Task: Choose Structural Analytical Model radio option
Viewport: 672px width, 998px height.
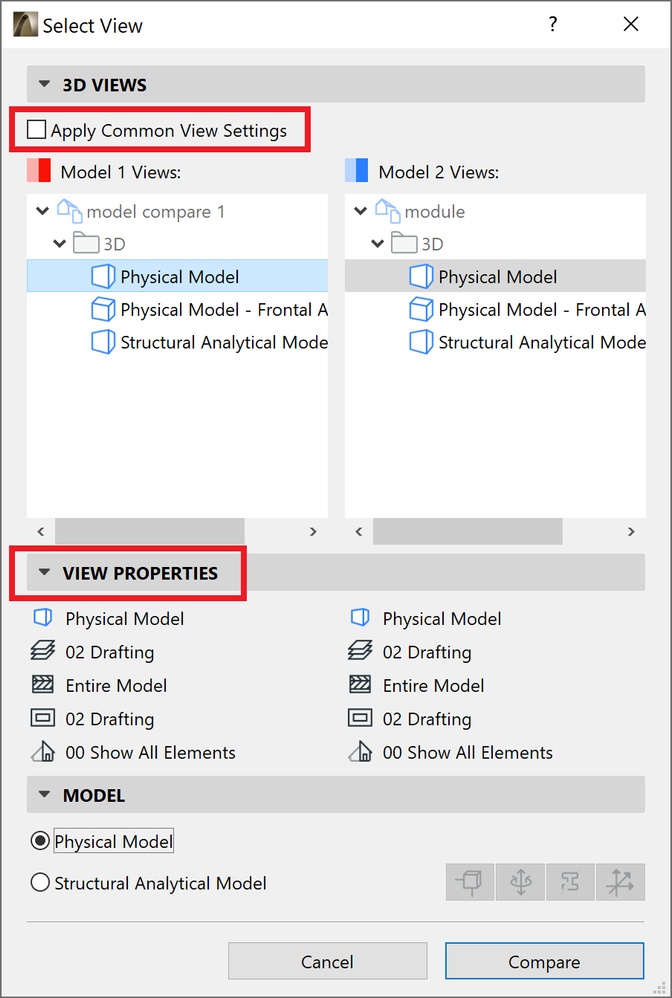Action: [x=40, y=883]
